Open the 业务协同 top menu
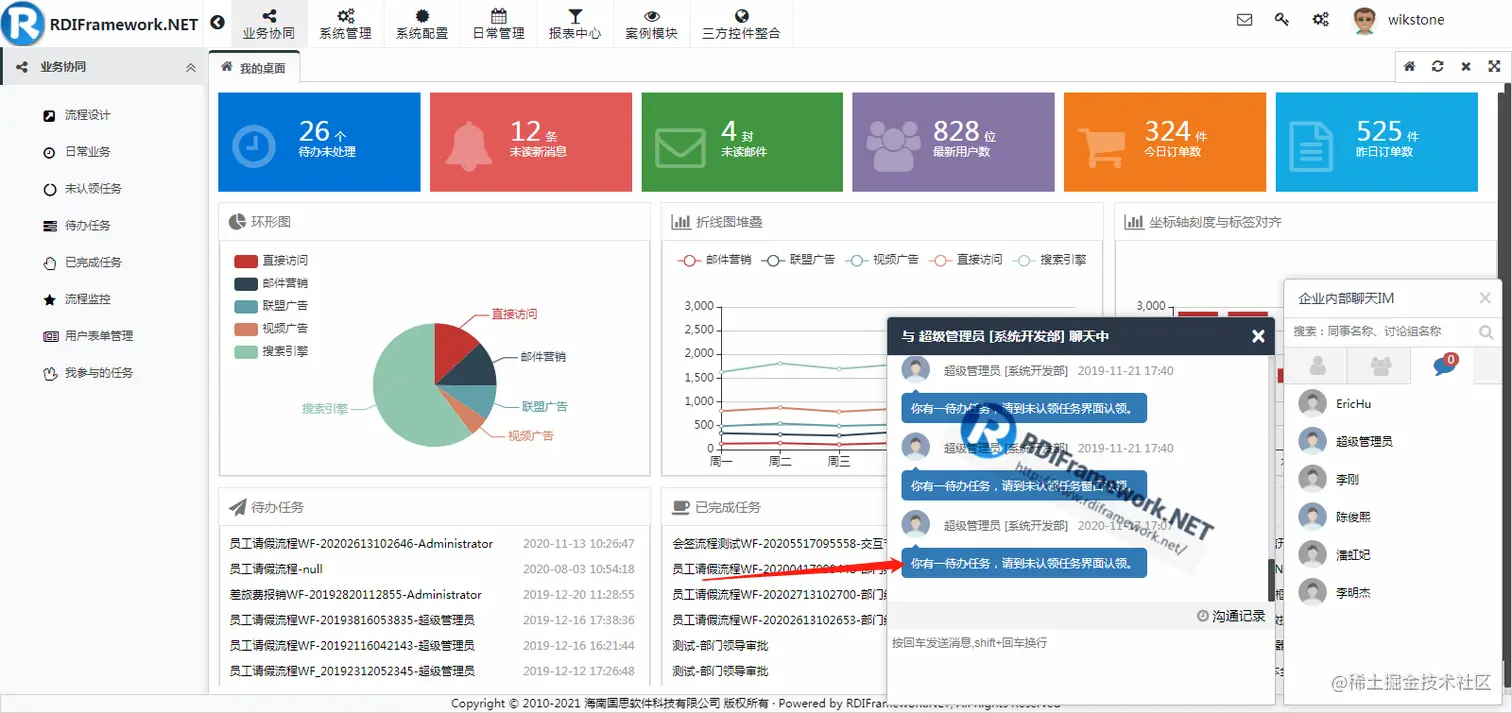This screenshot has width=1512, height=713. pos(269,24)
